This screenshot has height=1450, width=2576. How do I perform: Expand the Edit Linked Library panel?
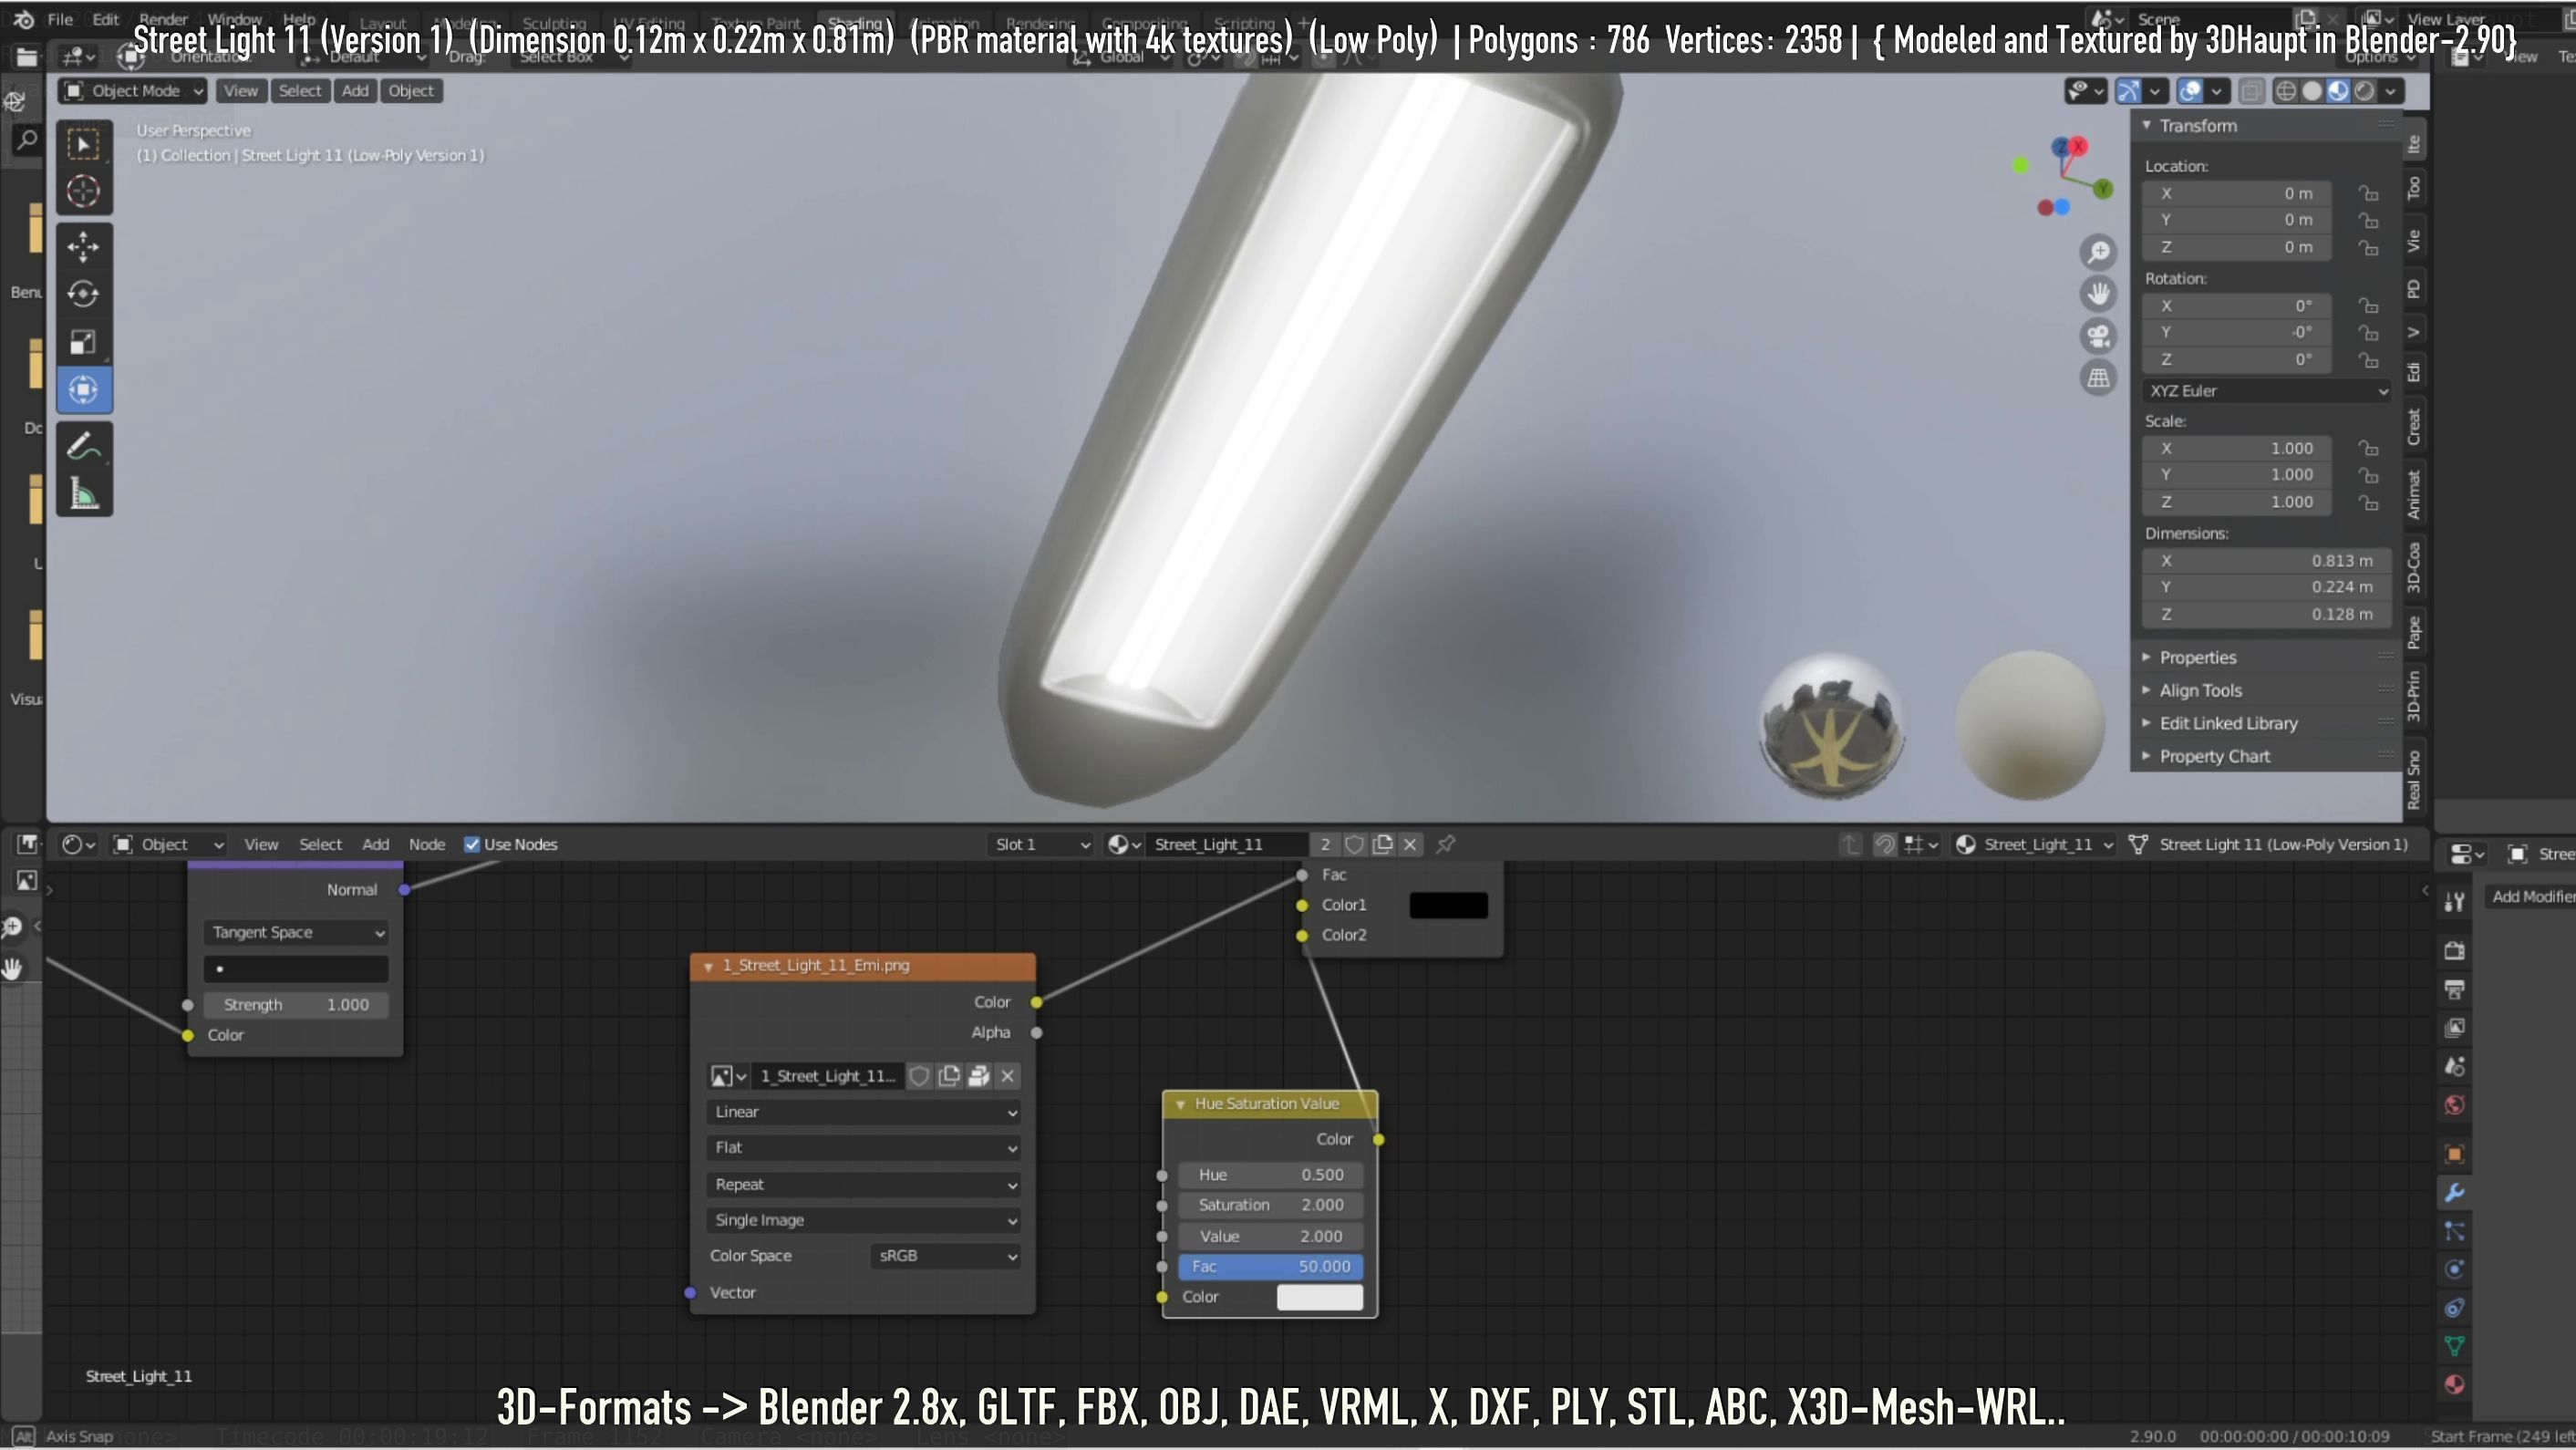pyautogui.click(x=2228, y=724)
